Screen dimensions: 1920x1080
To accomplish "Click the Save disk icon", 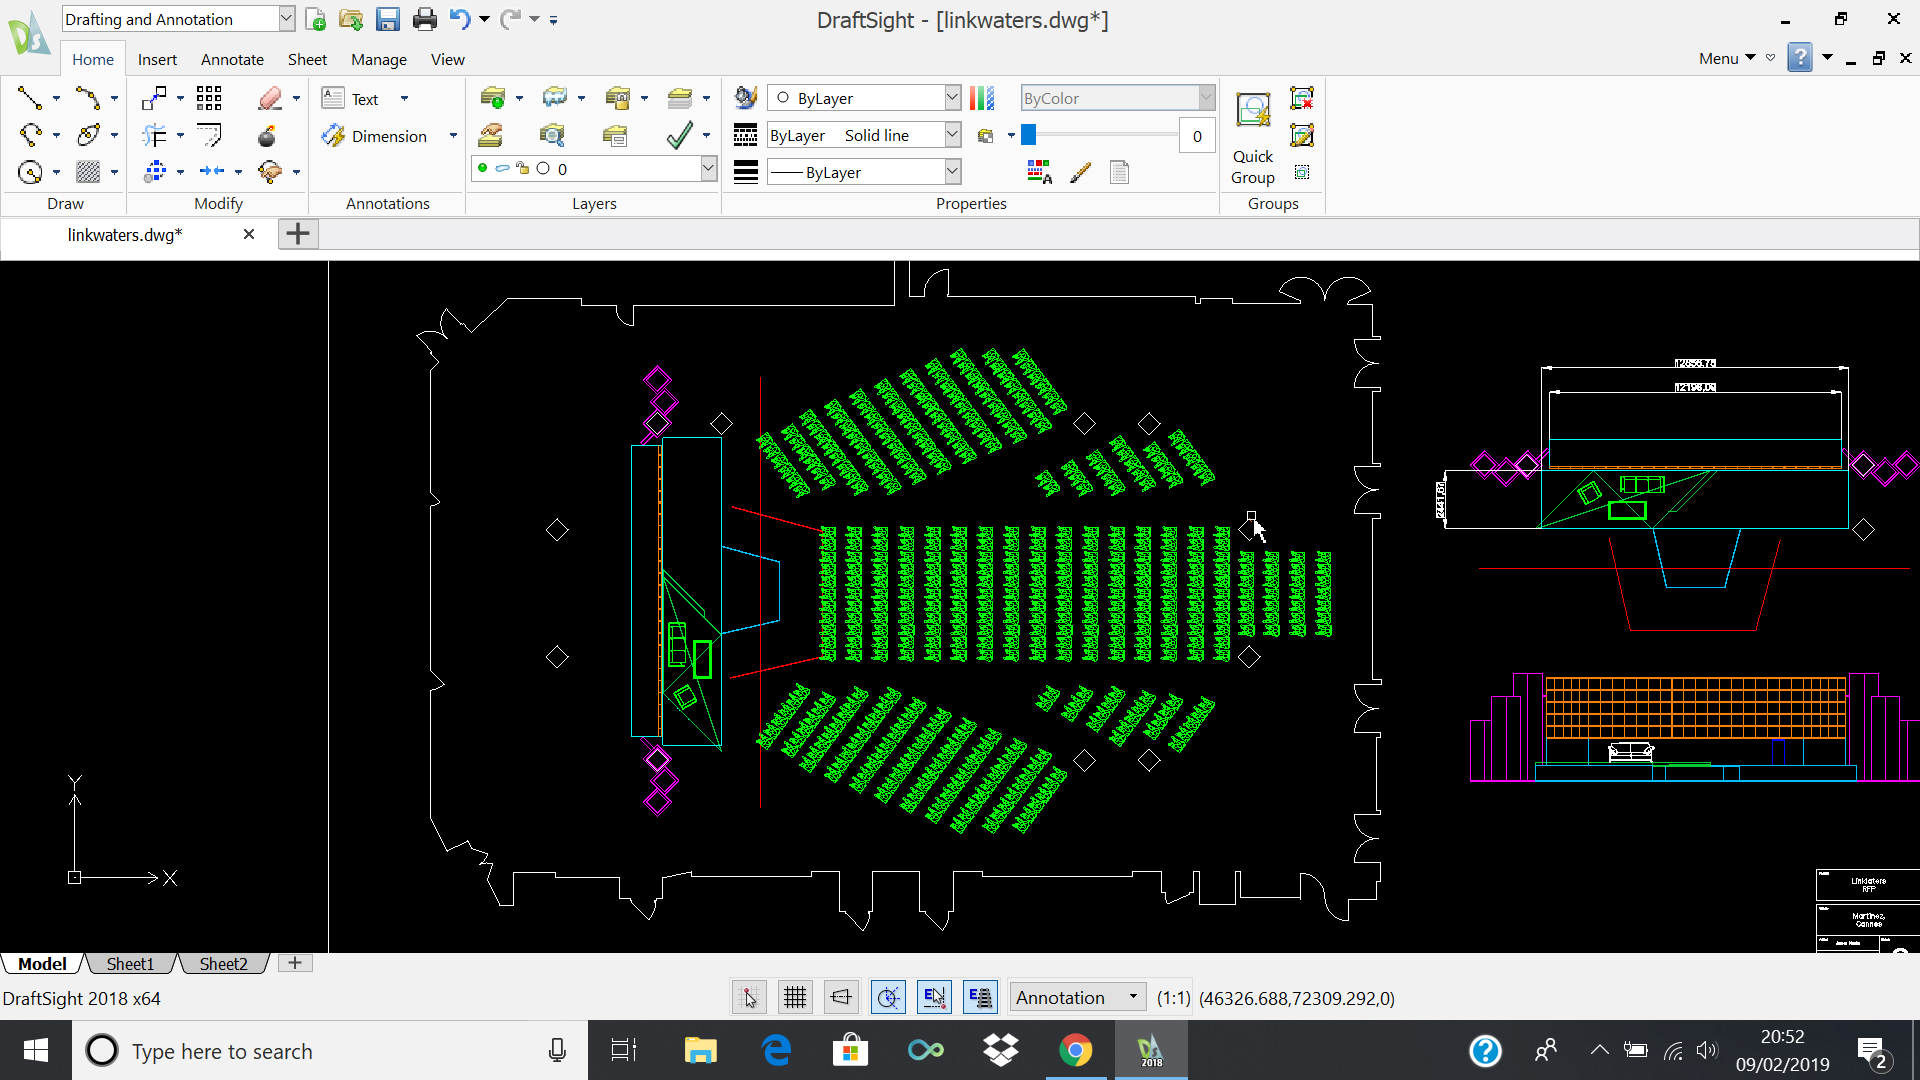I will tap(387, 19).
